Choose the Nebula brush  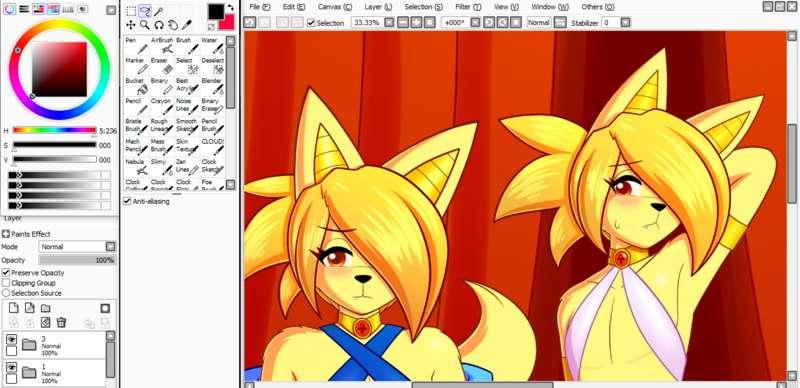[136, 167]
